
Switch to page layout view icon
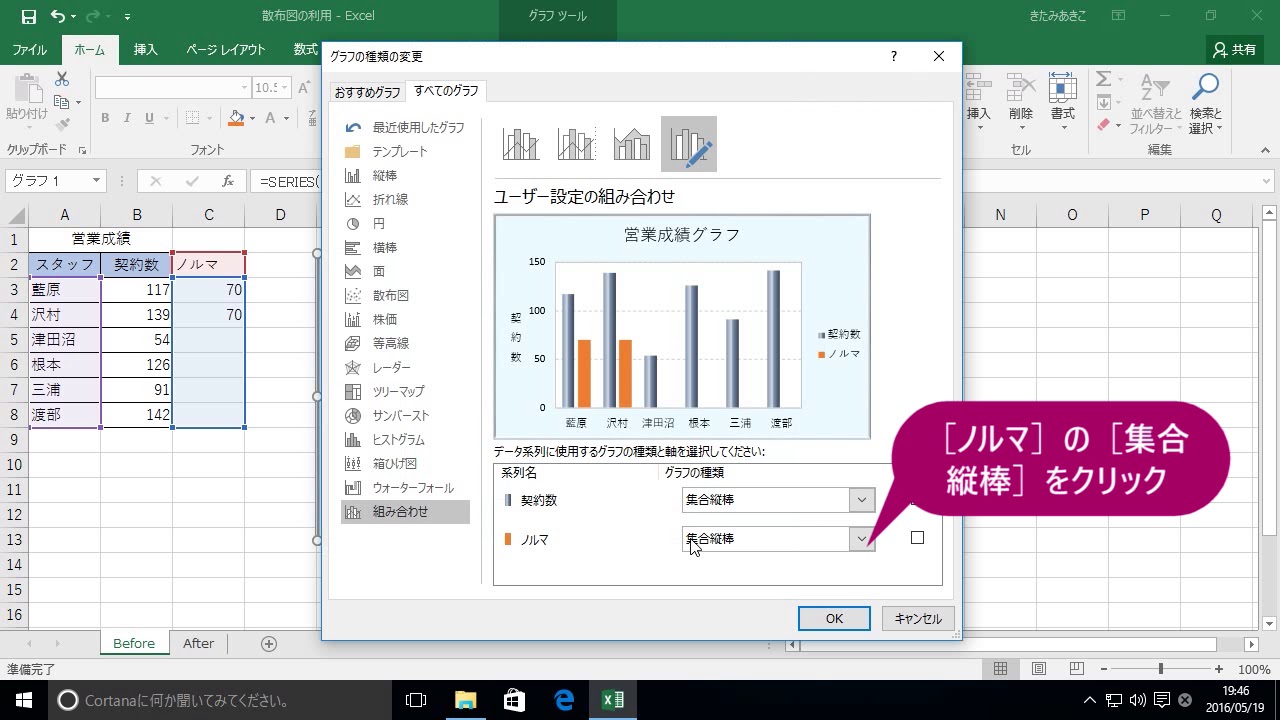click(x=1038, y=669)
